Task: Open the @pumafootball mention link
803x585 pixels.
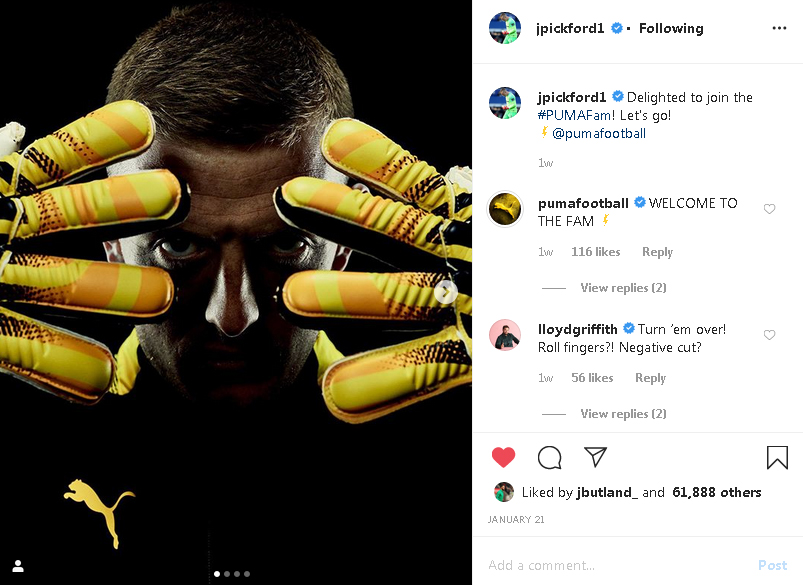Action: pyautogui.click(x=599, y=134)
